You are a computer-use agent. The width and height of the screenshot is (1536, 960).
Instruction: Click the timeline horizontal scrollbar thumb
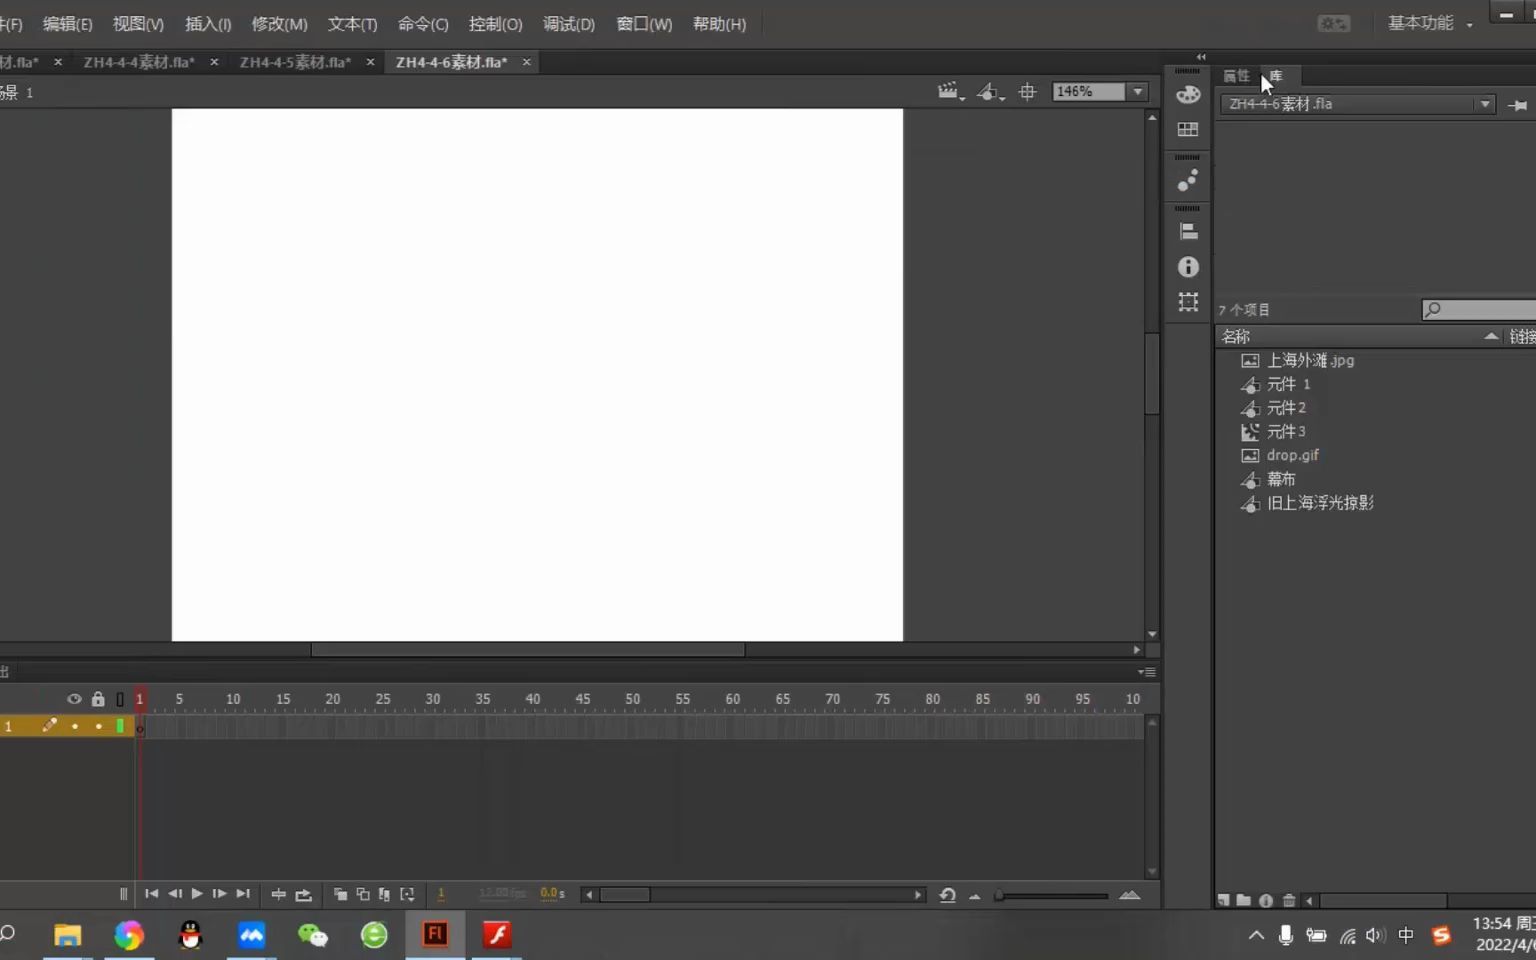coord(625,895)
